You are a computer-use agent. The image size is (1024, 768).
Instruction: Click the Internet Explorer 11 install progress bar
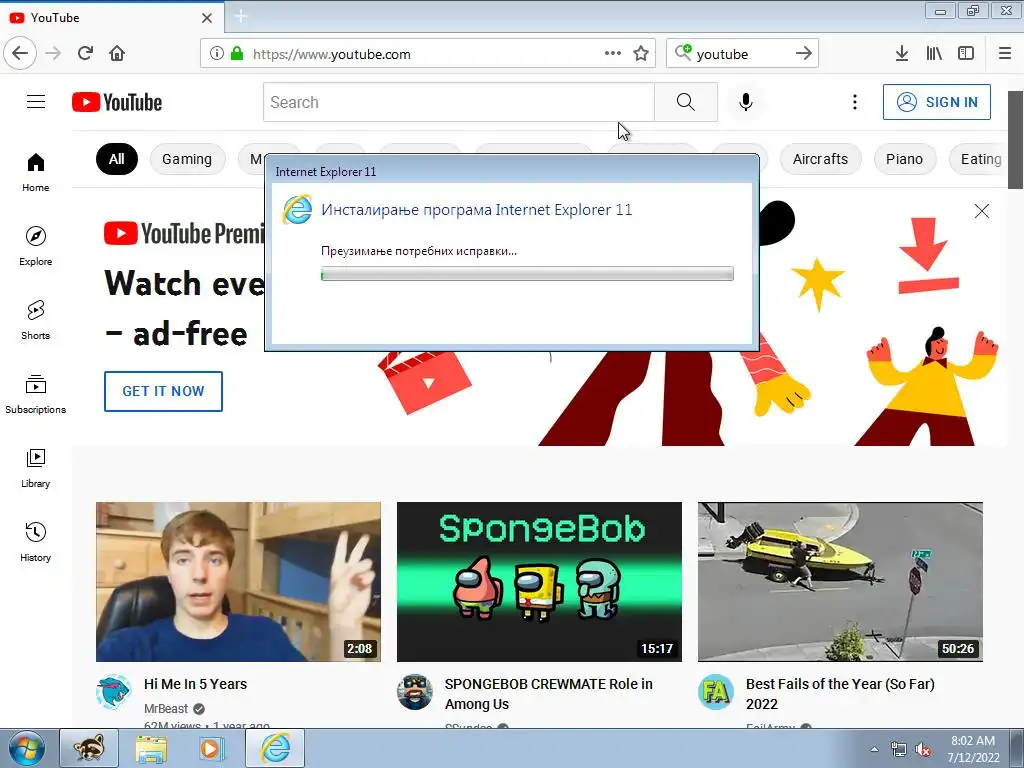pyautogui.click(x=527, y=274)
